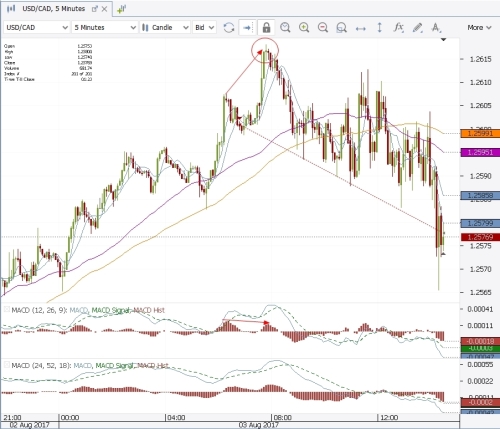The height and width of the screenshot is (429, 500).
Task: Select the USD/CAD, 5 Minutes tab
Action: [x=53, y=9]
